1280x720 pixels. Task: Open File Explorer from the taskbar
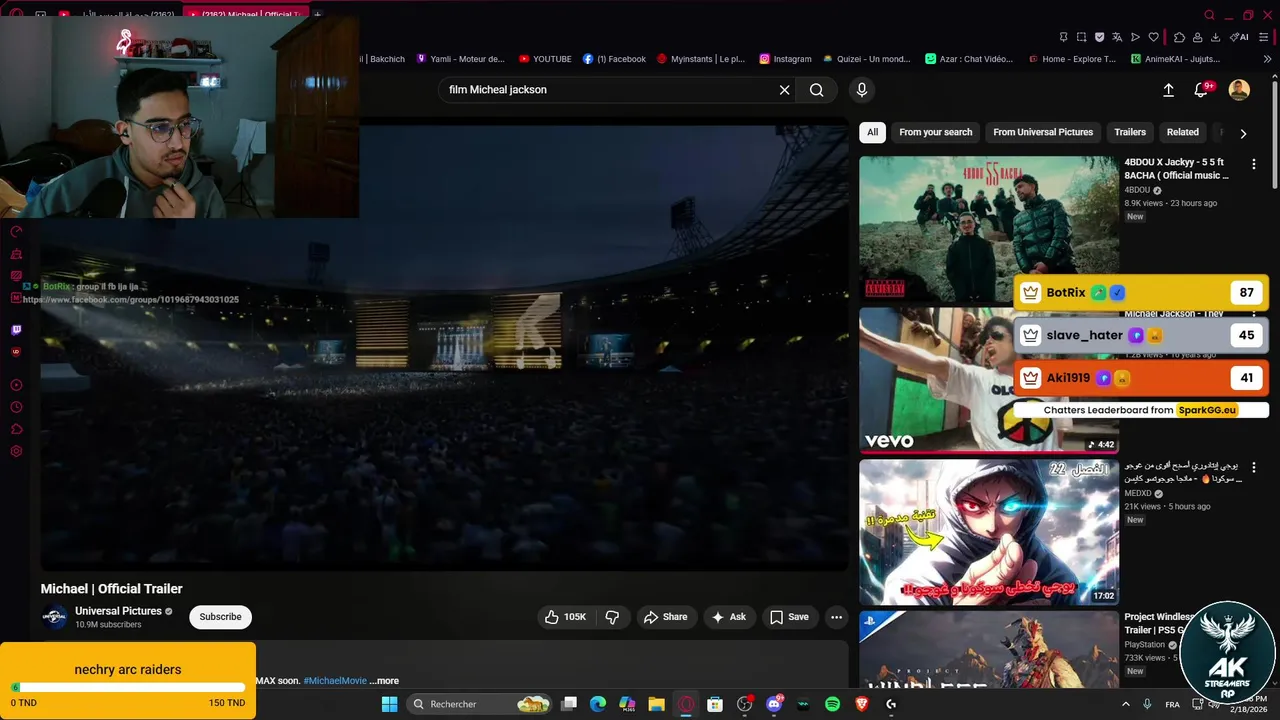656,704
